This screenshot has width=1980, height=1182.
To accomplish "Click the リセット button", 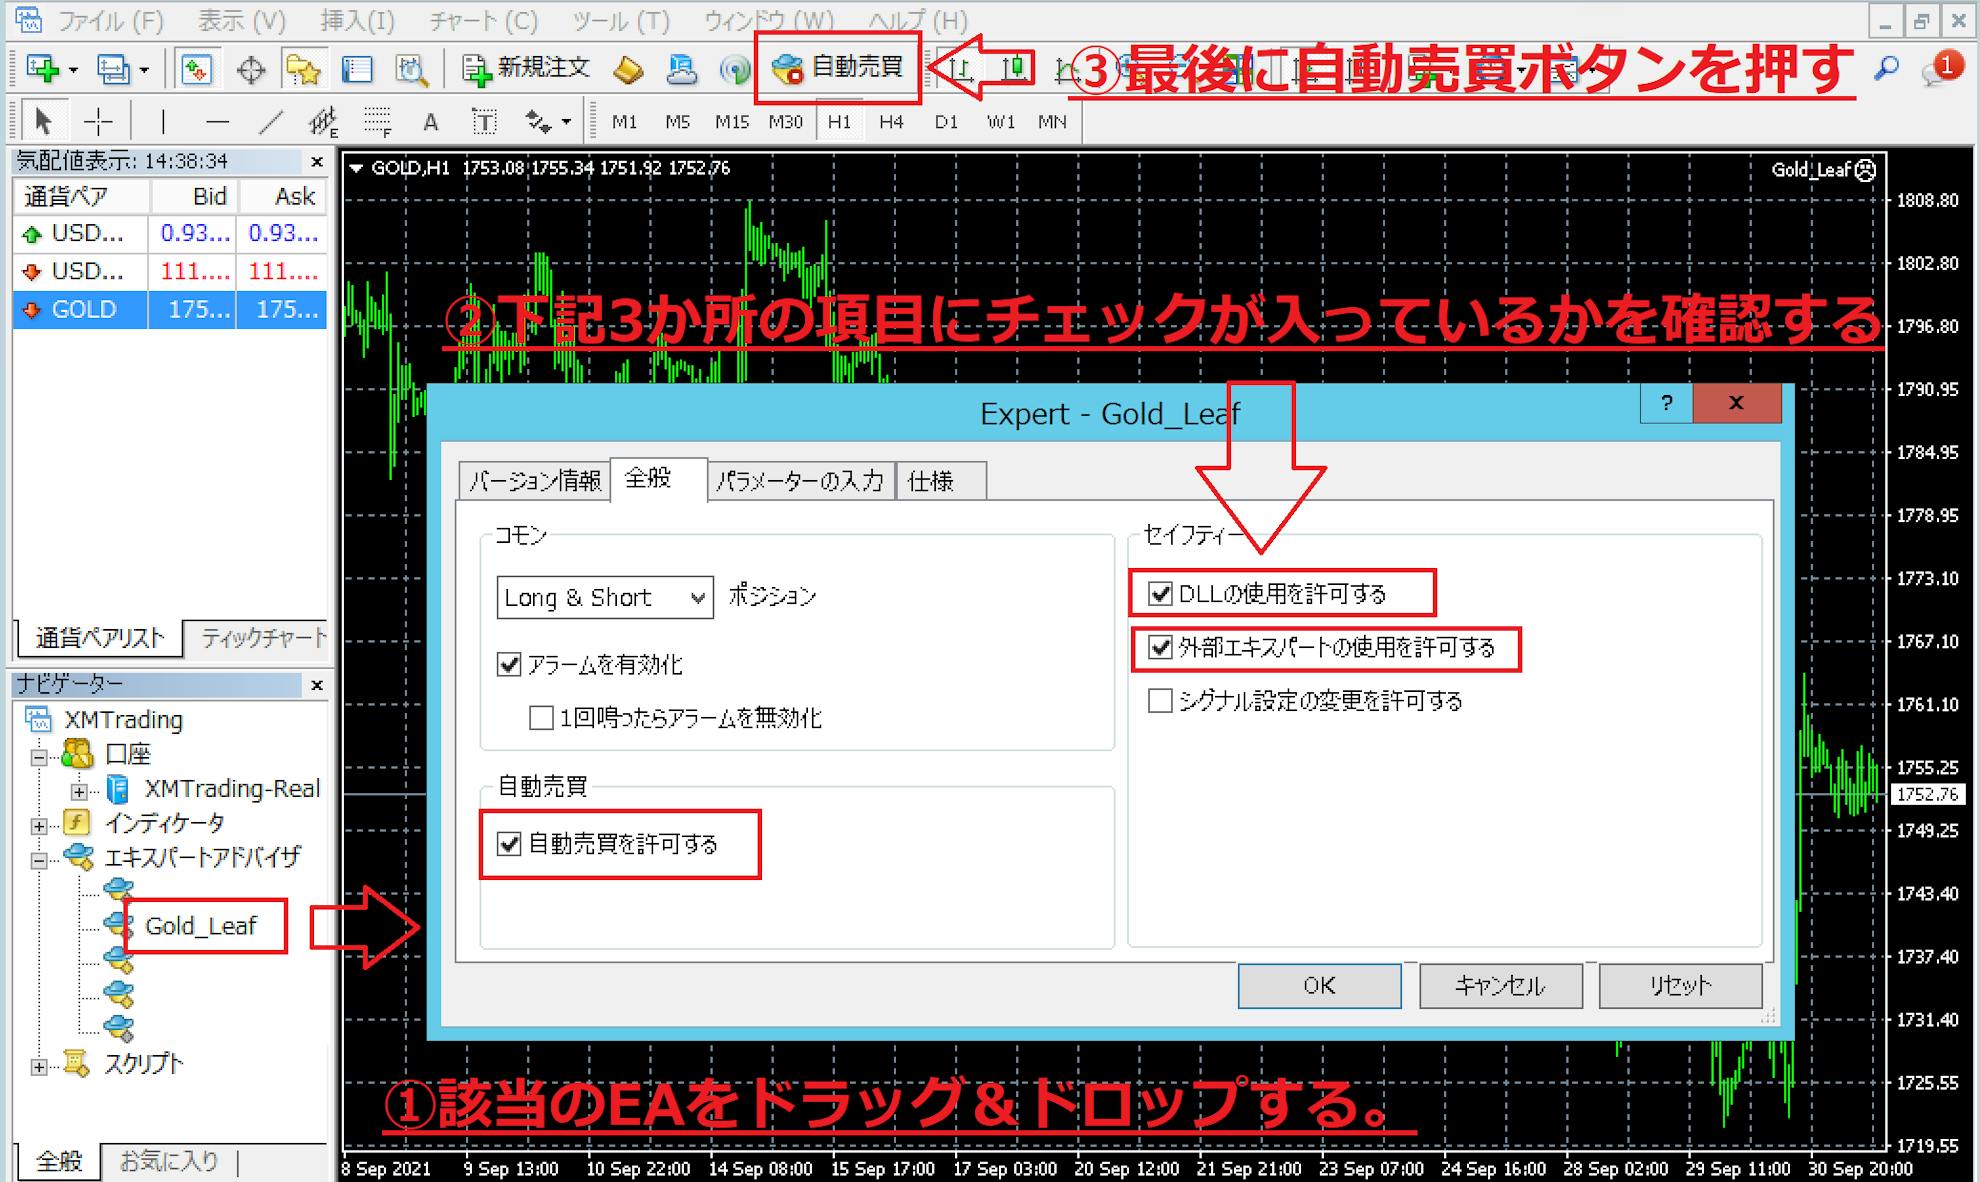I will click(x=1680, y=986).
